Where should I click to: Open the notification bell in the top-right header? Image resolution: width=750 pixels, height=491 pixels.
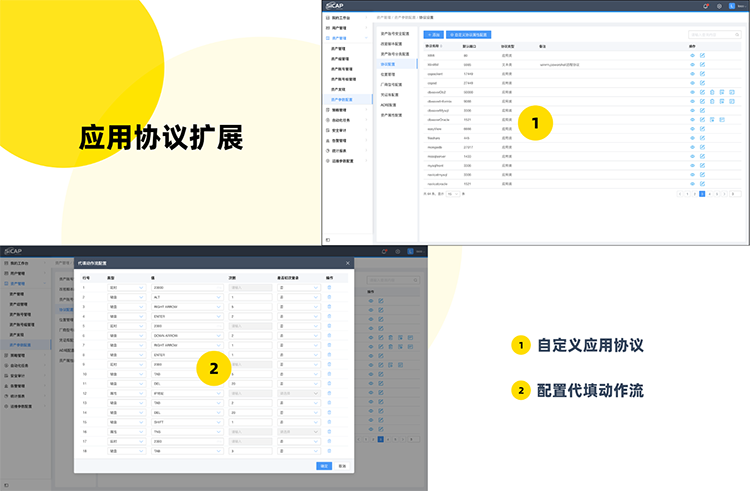point(706,6)
